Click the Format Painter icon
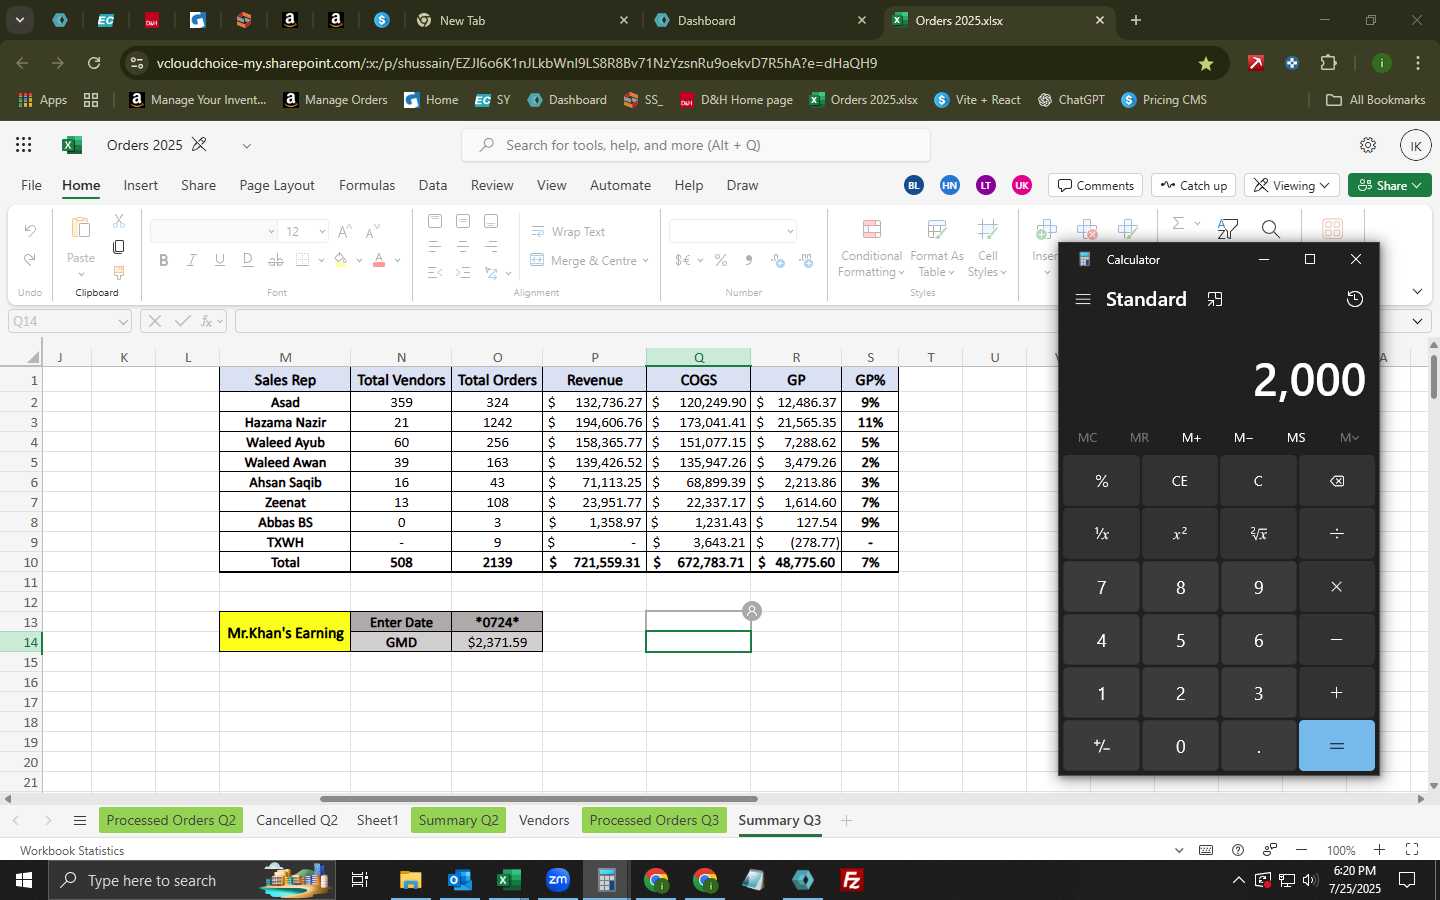1440x900 pixels. coord(119,272)
